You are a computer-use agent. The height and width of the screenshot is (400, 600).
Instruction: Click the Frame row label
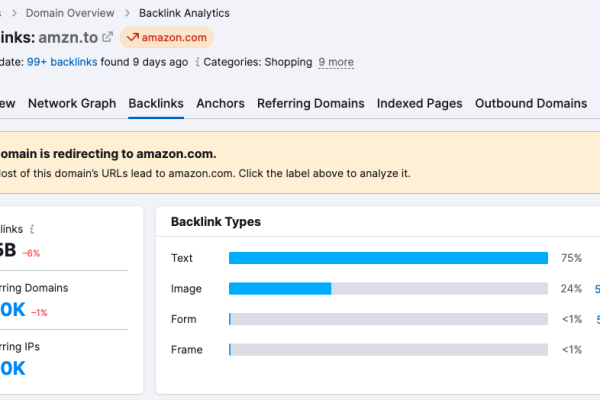[187, 349]
